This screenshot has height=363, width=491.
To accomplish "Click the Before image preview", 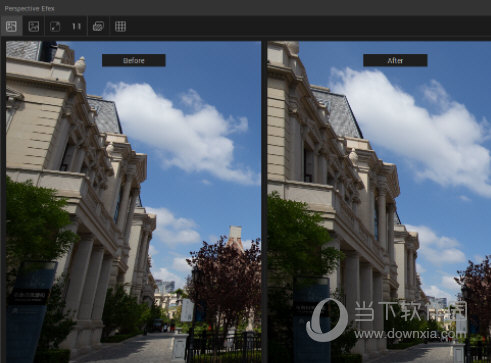I will point(133,202).
